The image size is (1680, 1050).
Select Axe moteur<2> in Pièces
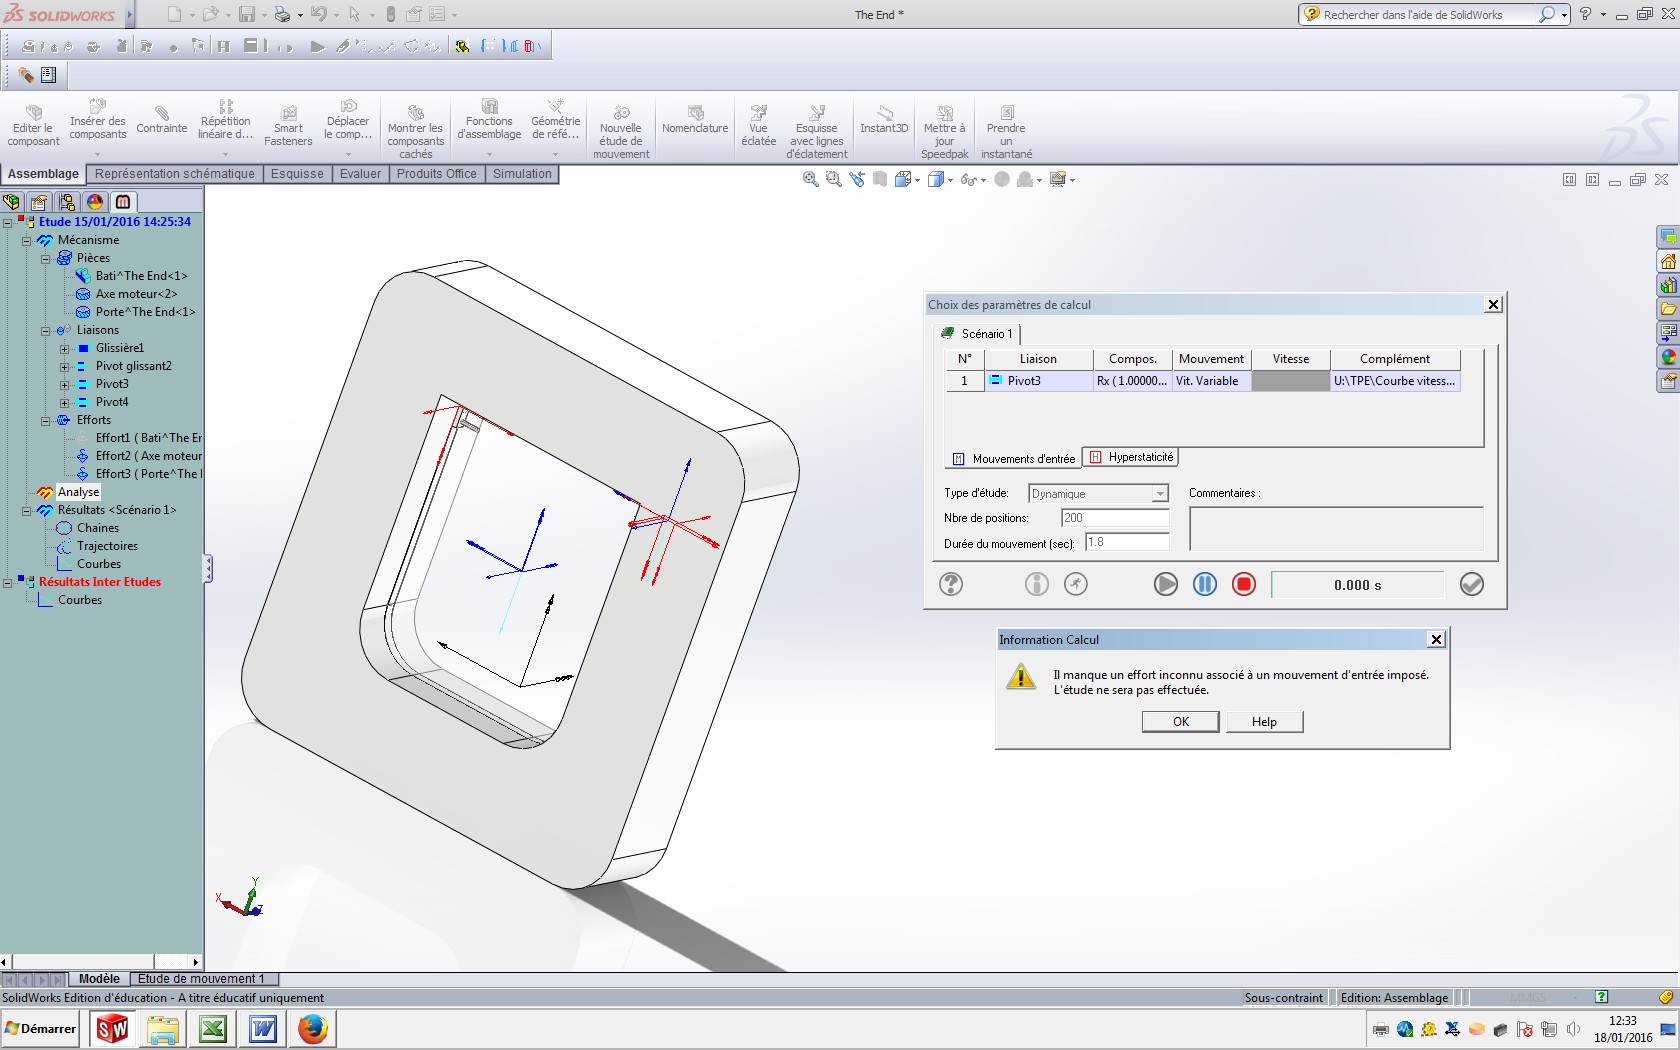[136, 294]
